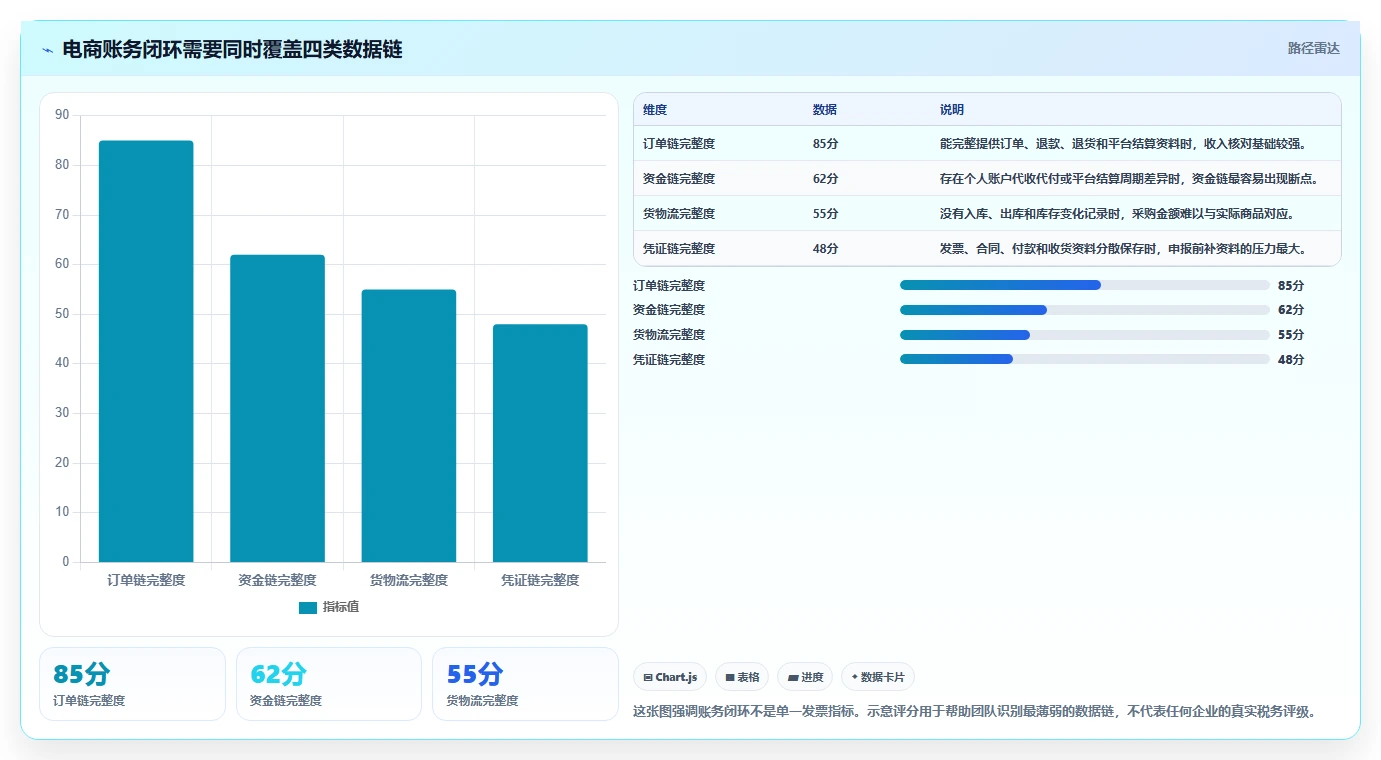This screenshot has width=1381, height=760.
Task: Click the page title 电商账务闭环需要同时覆盖四类数据链
Action: point(232,49)
